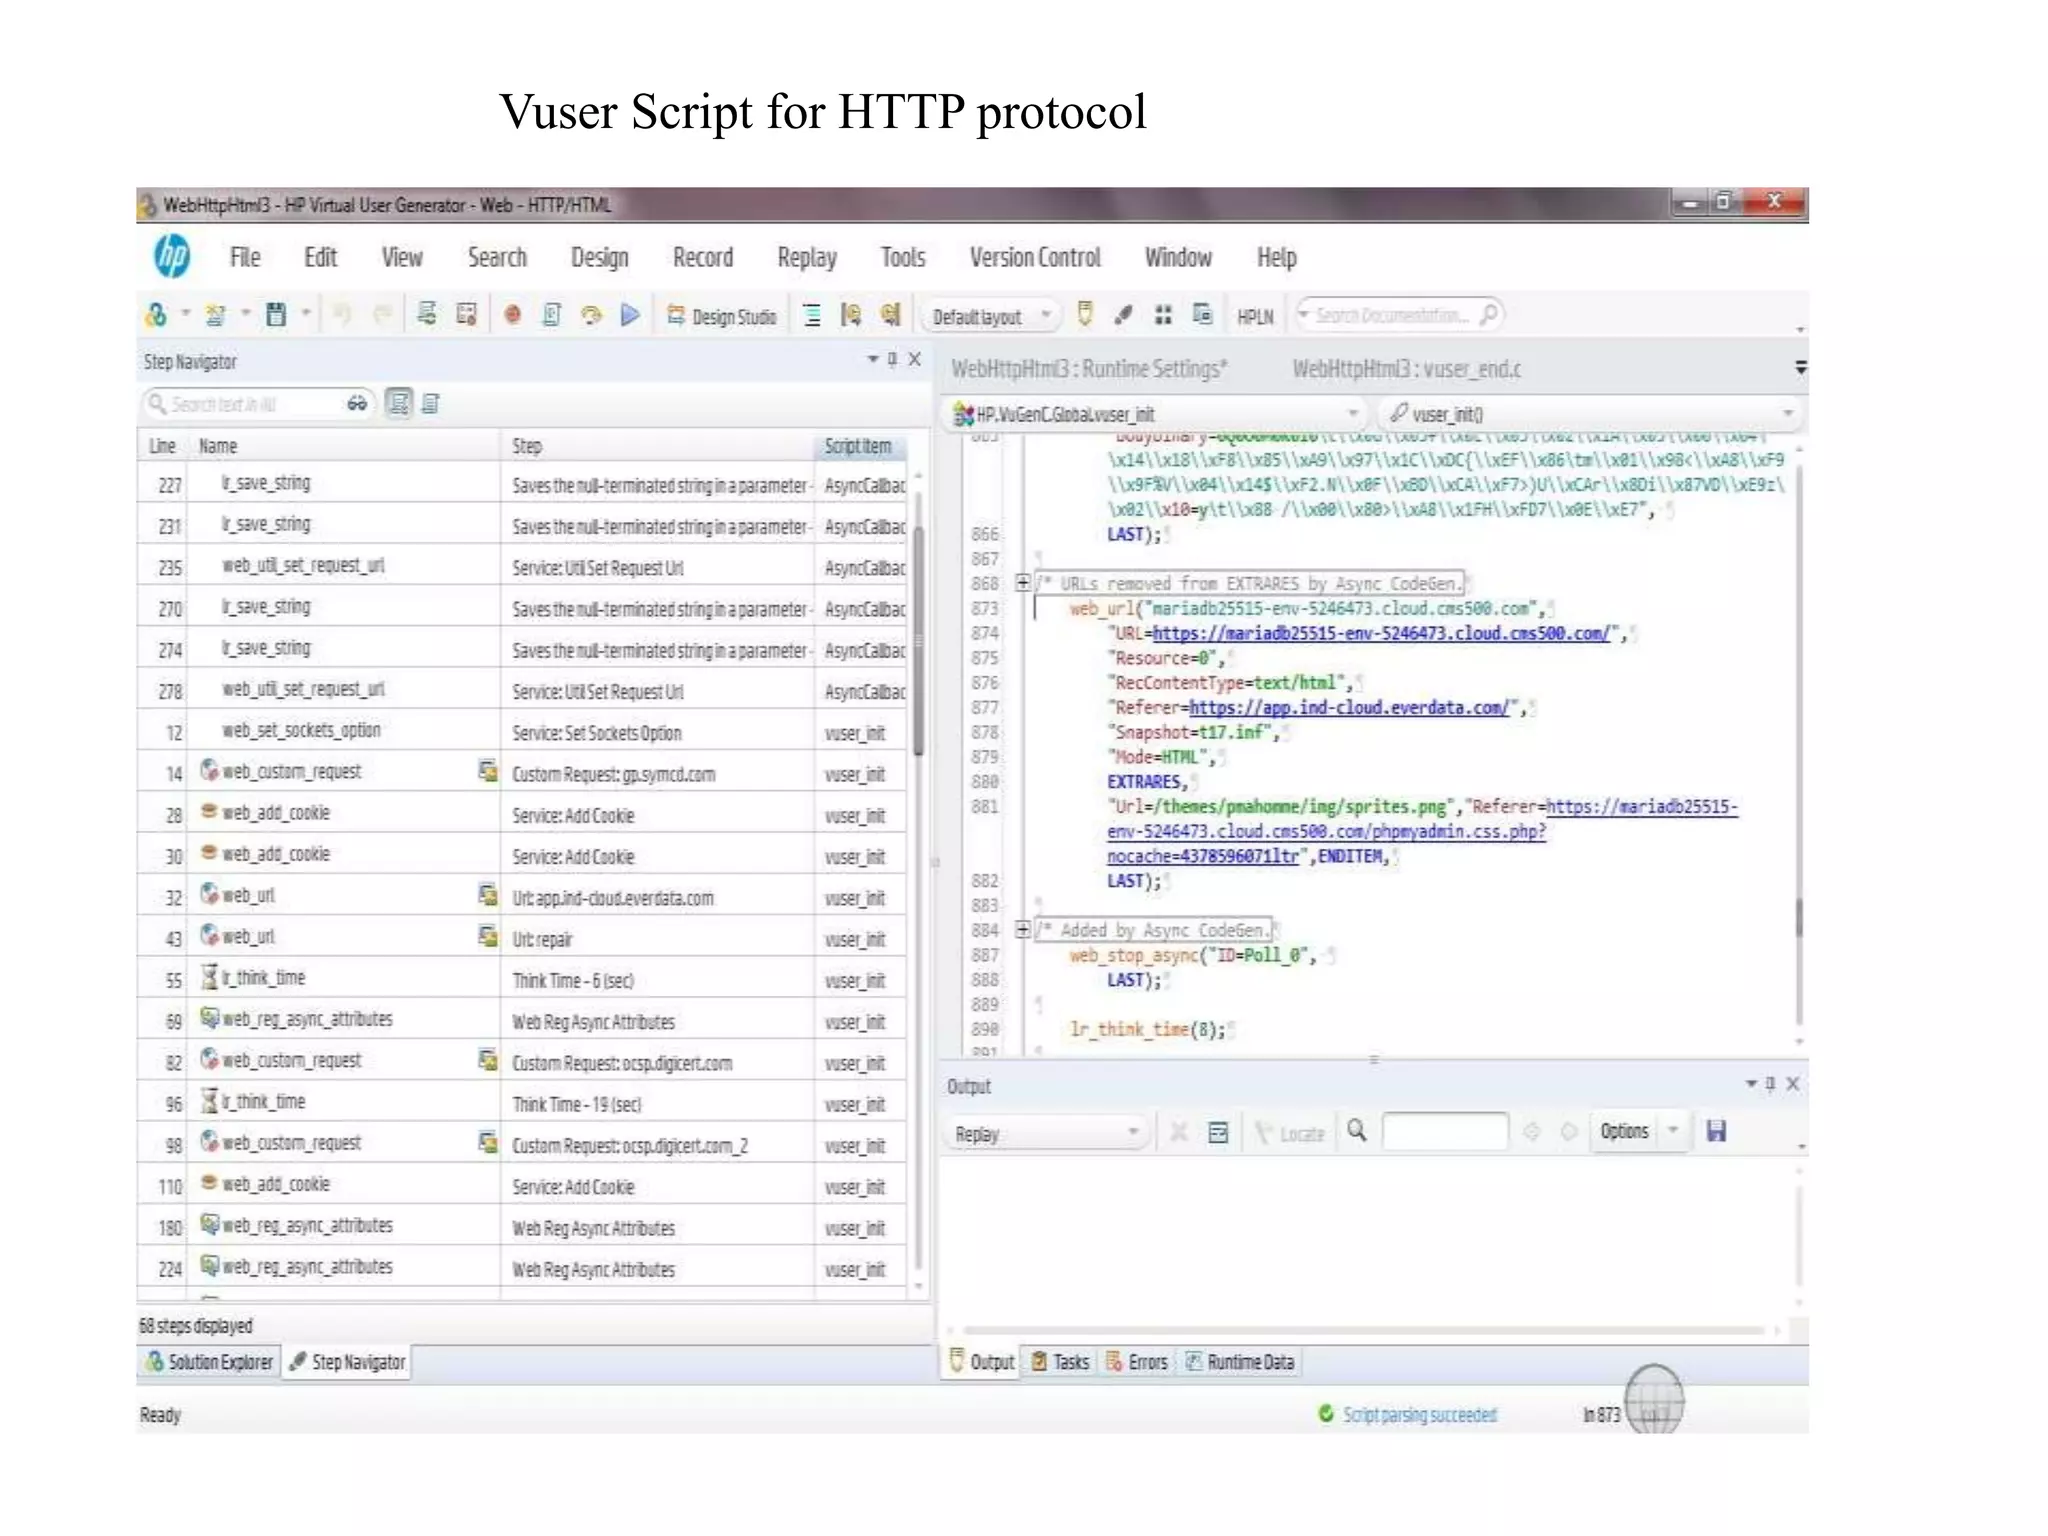Viewport: 2048px width, 1536px height.
Task: Click the Redo arrow icon
Action: click(x=382, y=316)
